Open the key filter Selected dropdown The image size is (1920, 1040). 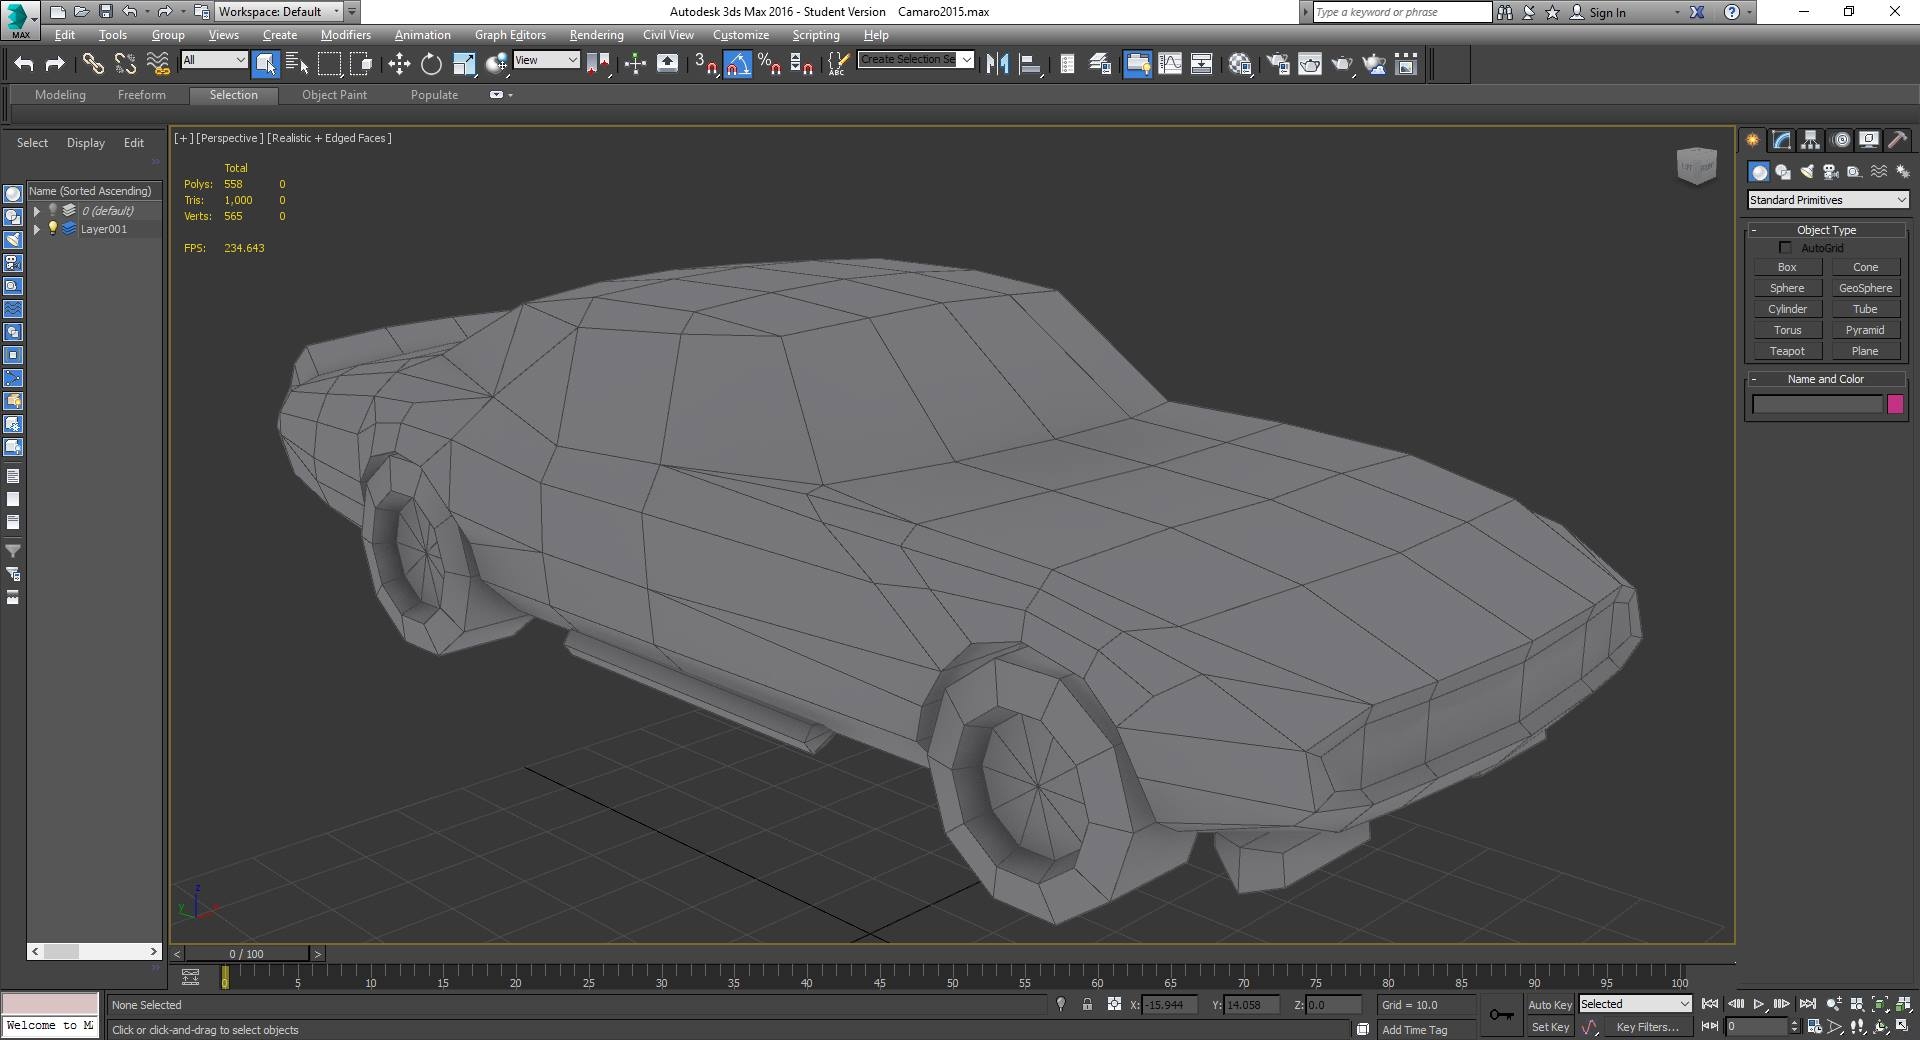point(1635,1004)
